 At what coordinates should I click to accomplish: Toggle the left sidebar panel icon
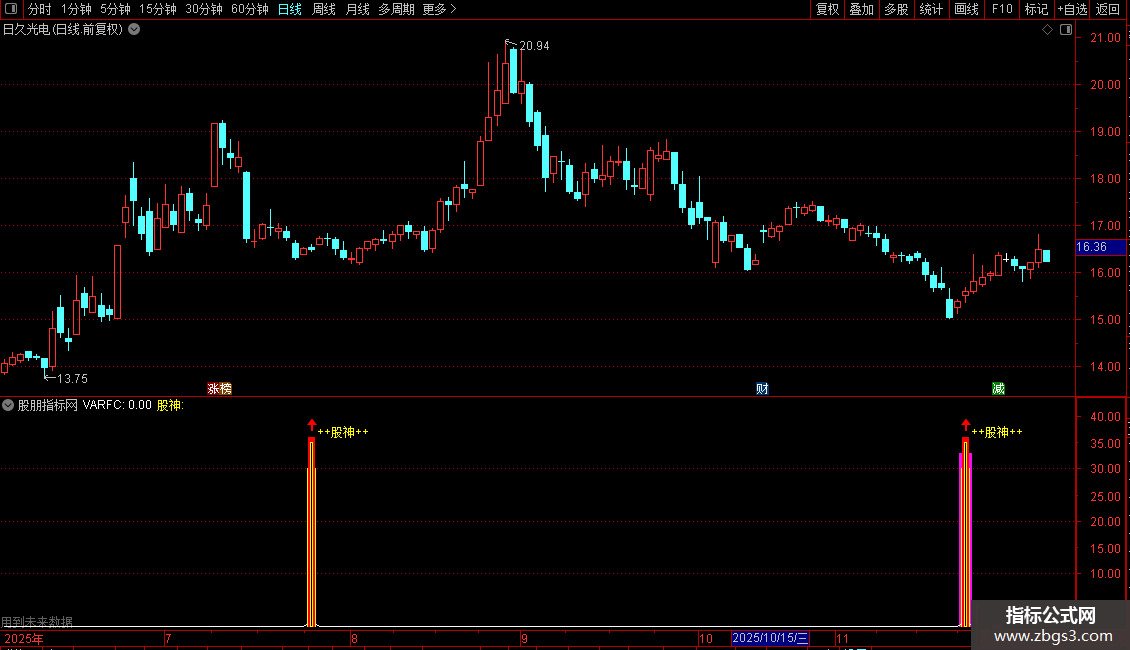[x=10, y=9]
